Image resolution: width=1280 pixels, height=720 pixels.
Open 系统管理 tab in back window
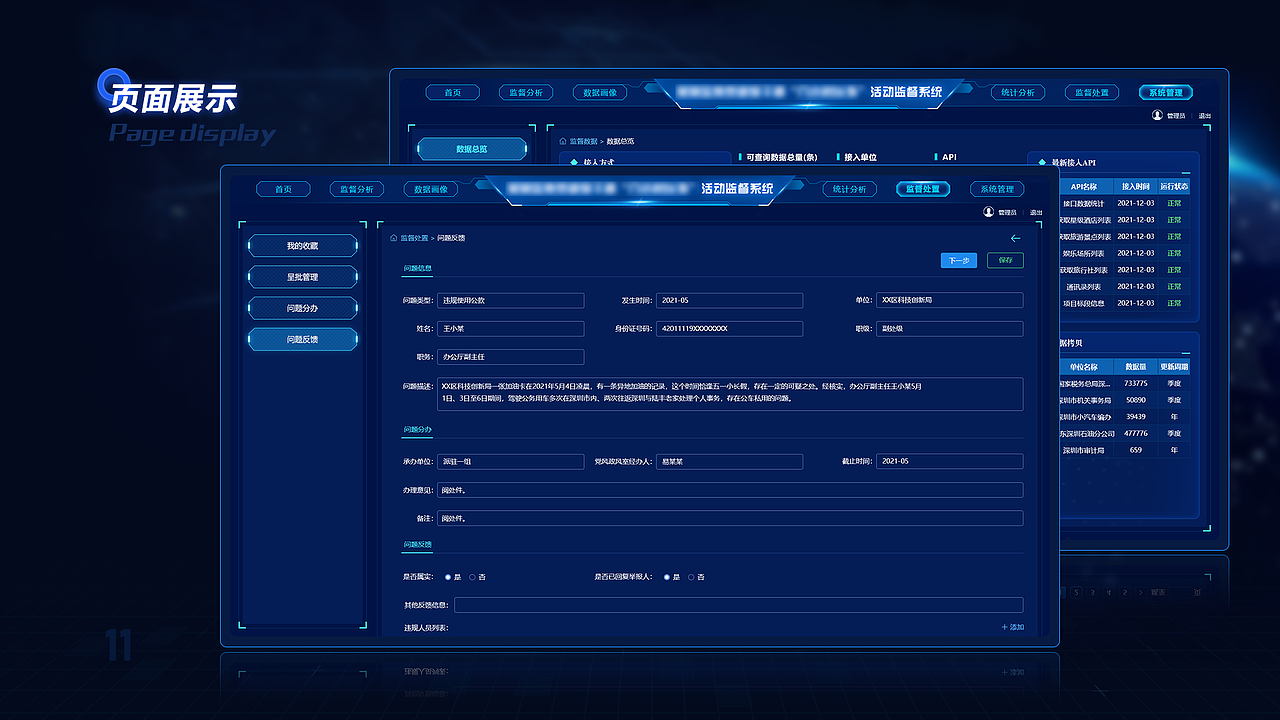click(x=1166, y=92)
